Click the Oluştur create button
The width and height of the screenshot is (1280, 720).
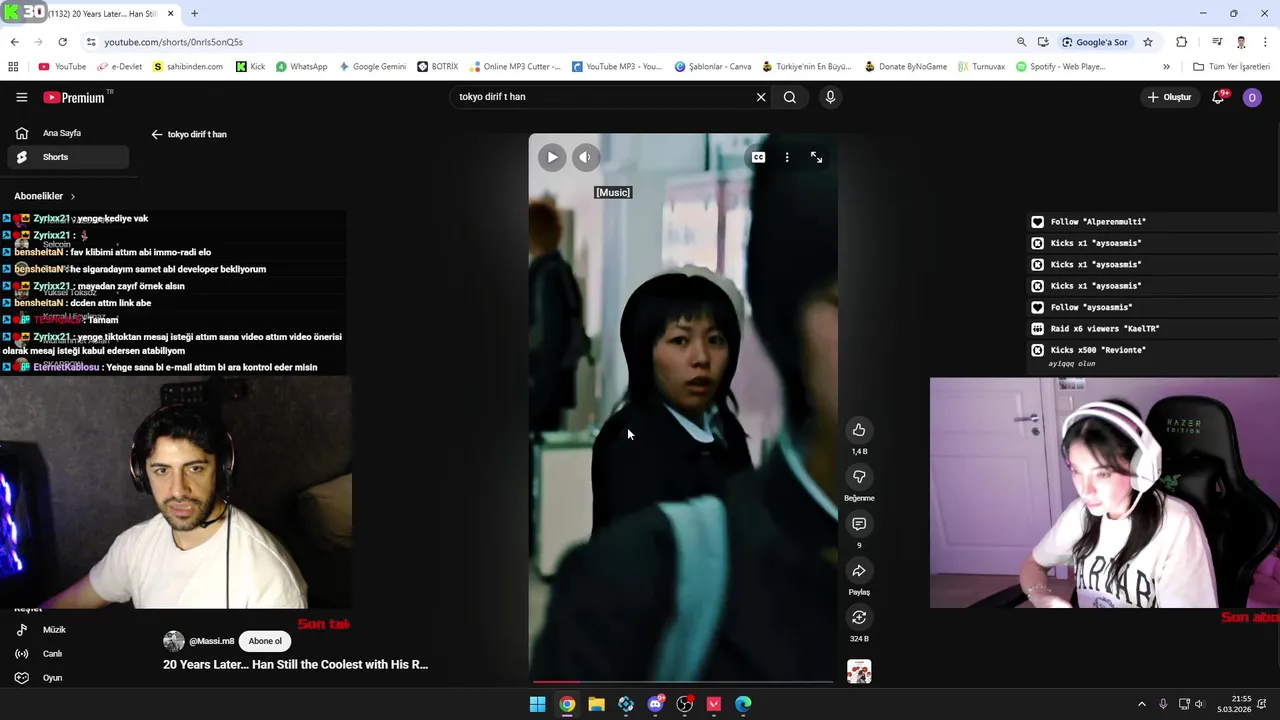pyautogui.click(x=1169, y=97)
